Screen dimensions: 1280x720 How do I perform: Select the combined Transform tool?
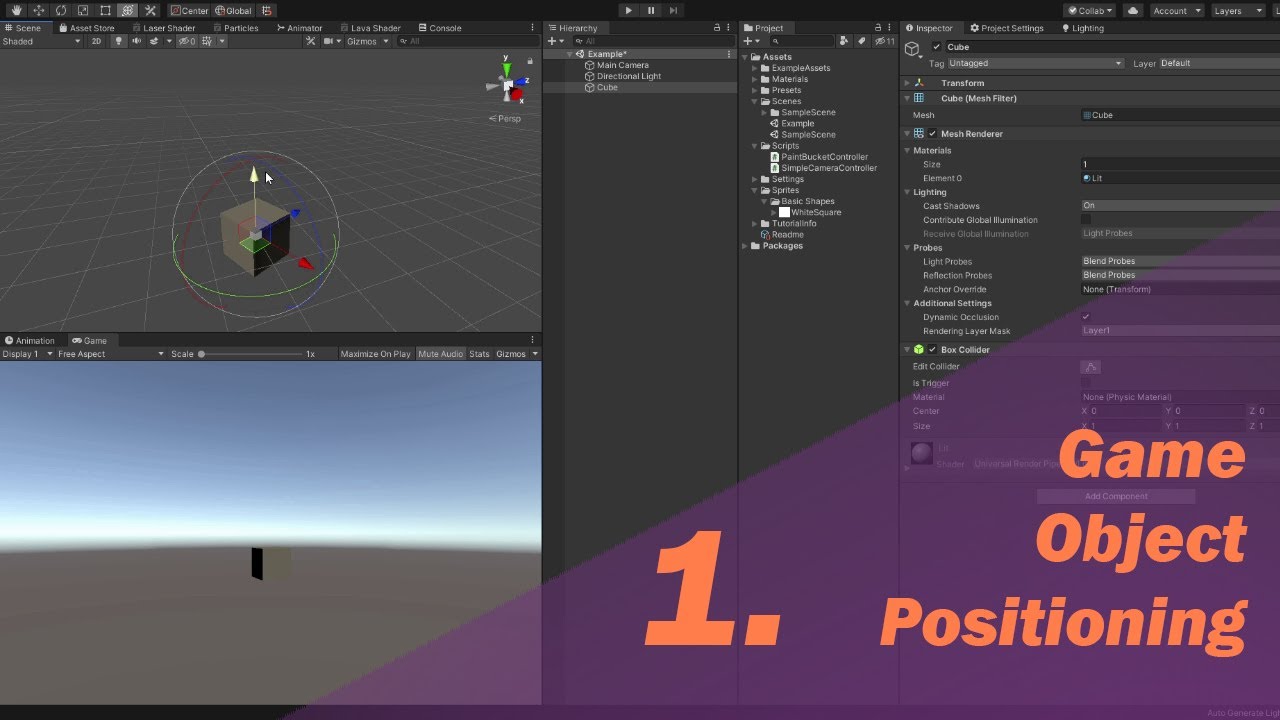(x=128, y=10)
